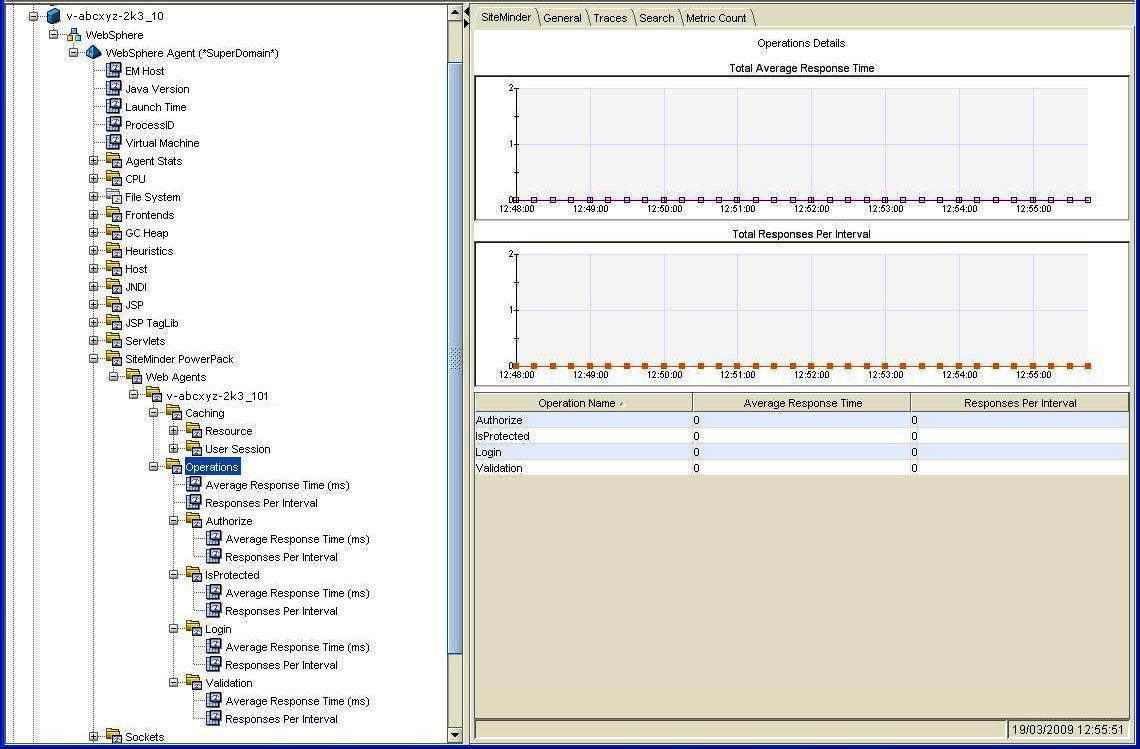The height and width of the screenshot is (749, 1140).
Task: Expand the Agent Stats node
Action: 94,161
